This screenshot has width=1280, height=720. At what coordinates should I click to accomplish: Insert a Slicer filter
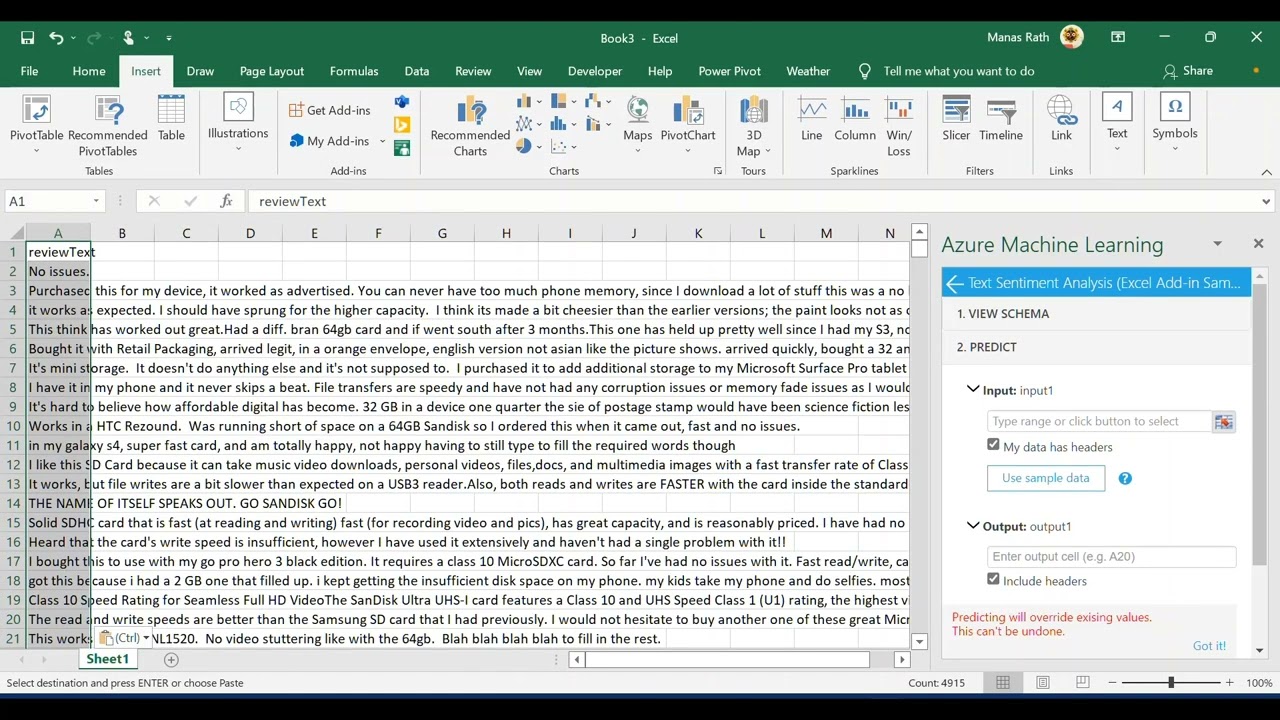pyautogui.click(x=956, y=118)
